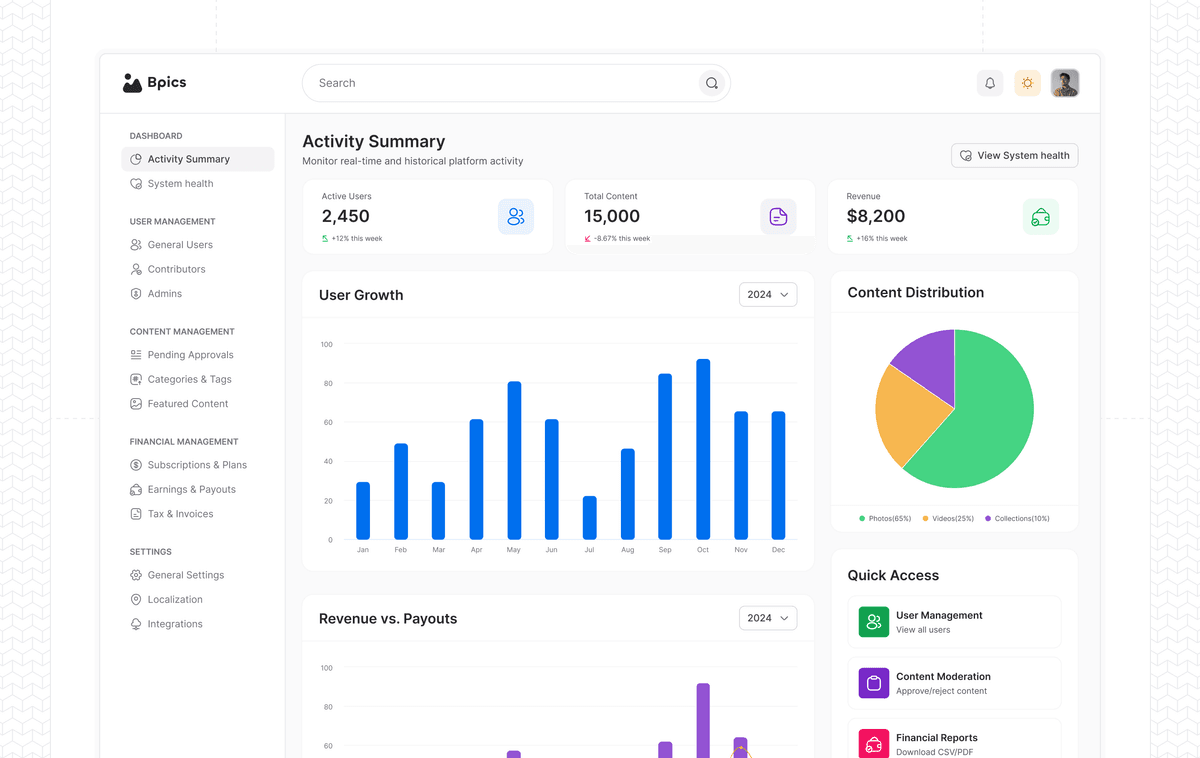Open the user profile avatar
This screenshot has height=758, width=1200.
(1065, 83)
